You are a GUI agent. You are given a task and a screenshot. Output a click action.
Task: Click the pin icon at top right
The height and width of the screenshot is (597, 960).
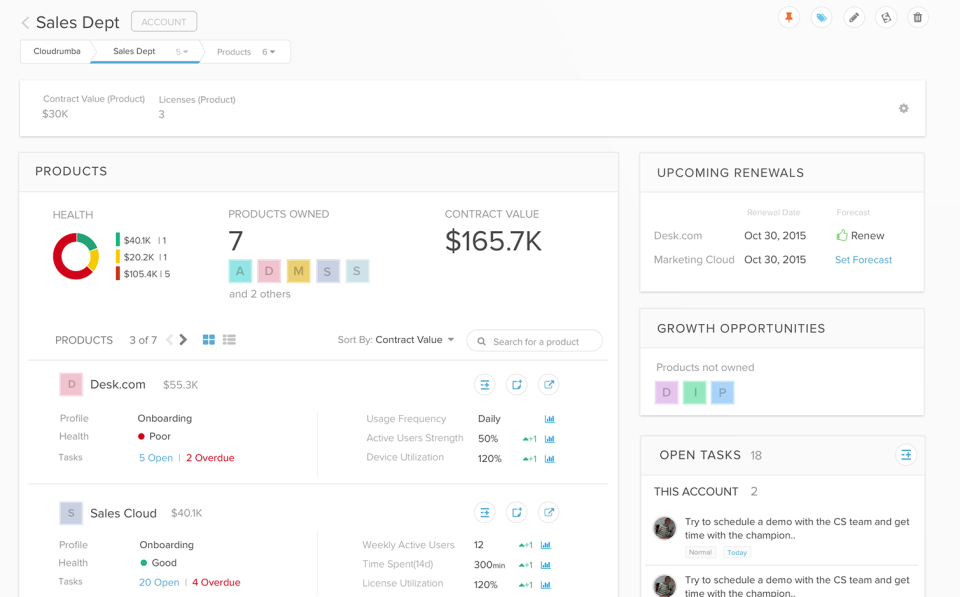tap(789, 17)
